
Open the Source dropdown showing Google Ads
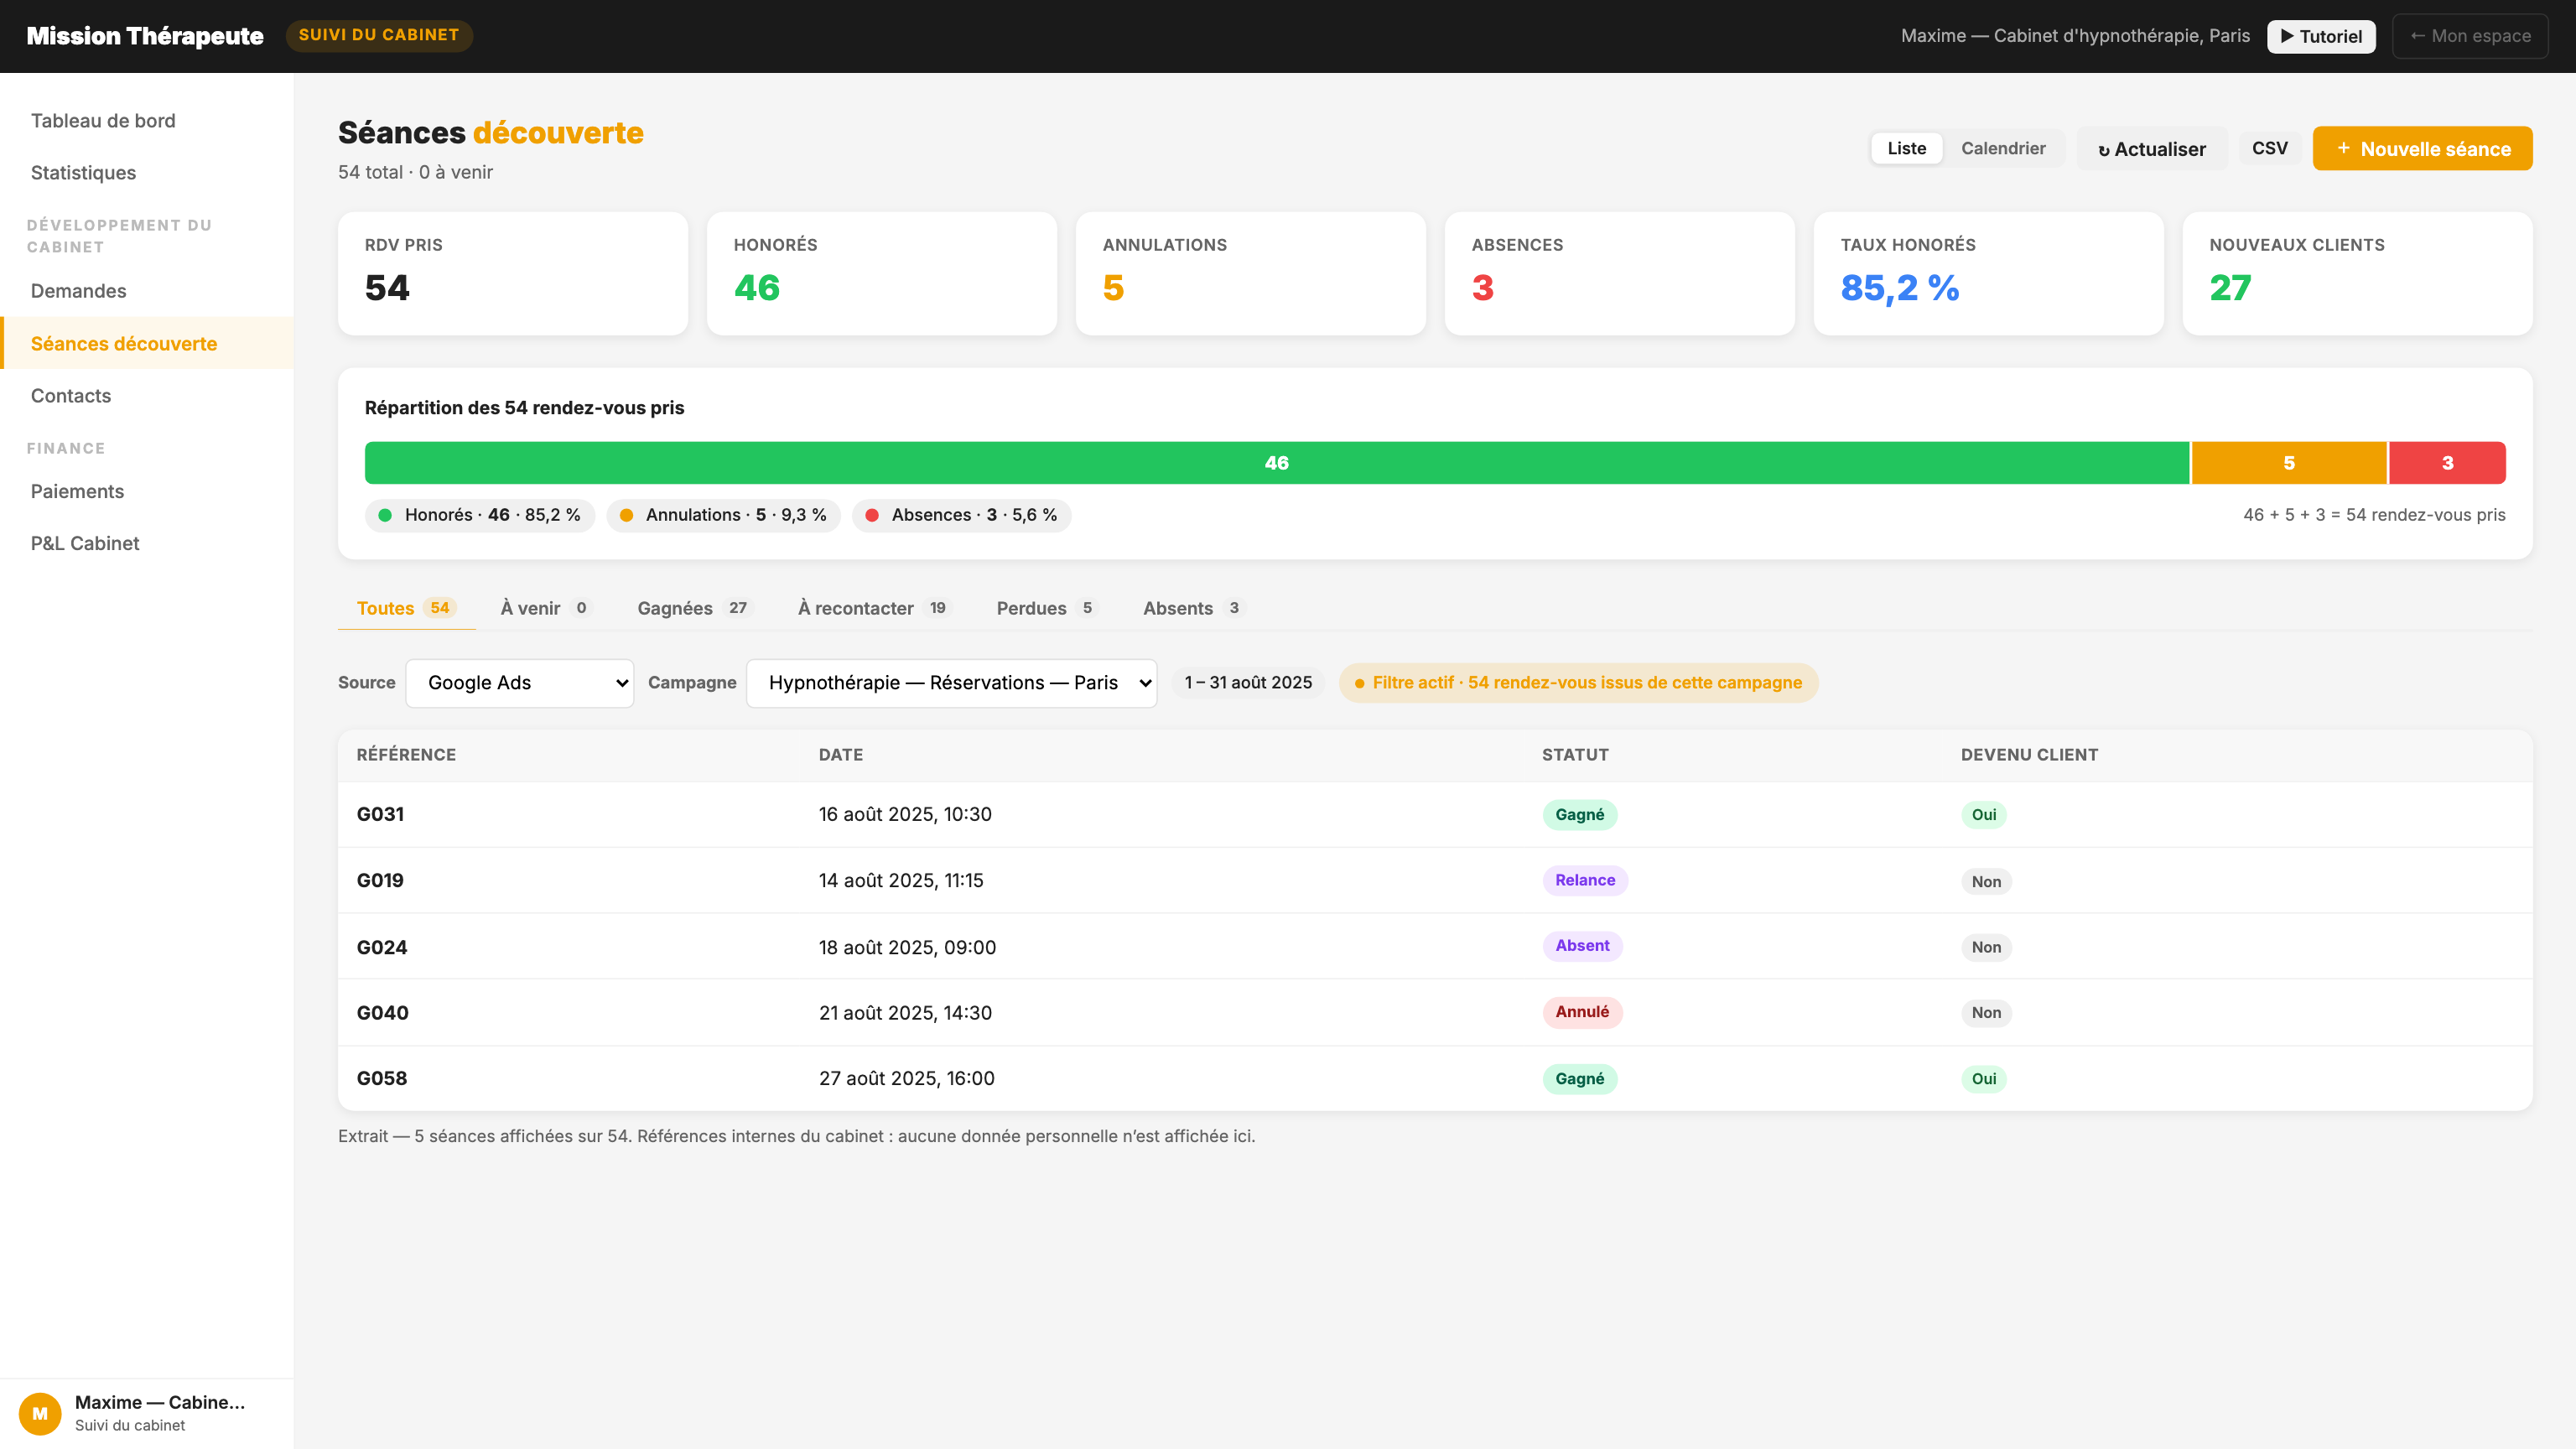coord(520,682)
